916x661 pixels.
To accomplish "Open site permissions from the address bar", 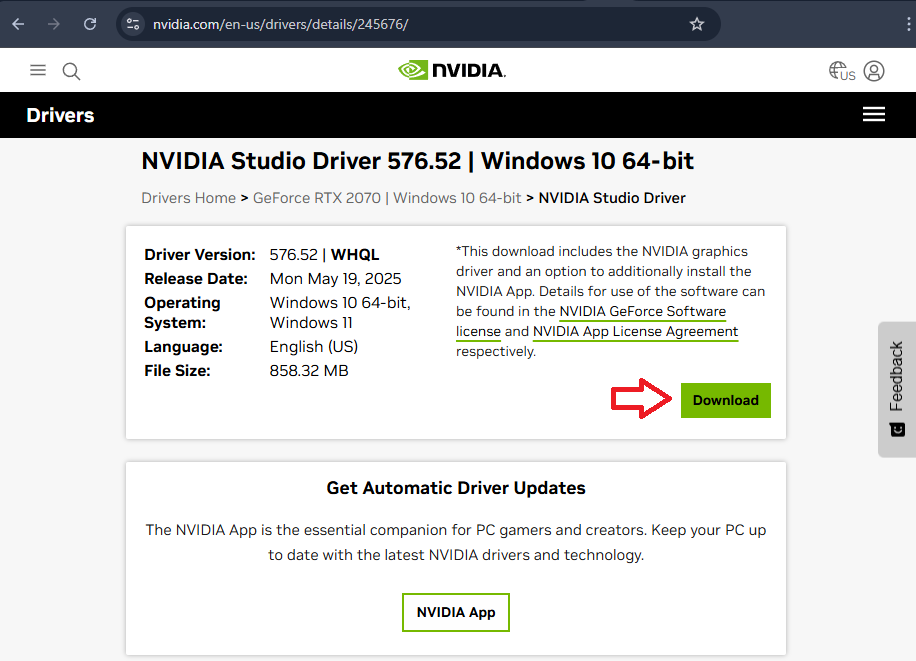I will click(132, 24).
